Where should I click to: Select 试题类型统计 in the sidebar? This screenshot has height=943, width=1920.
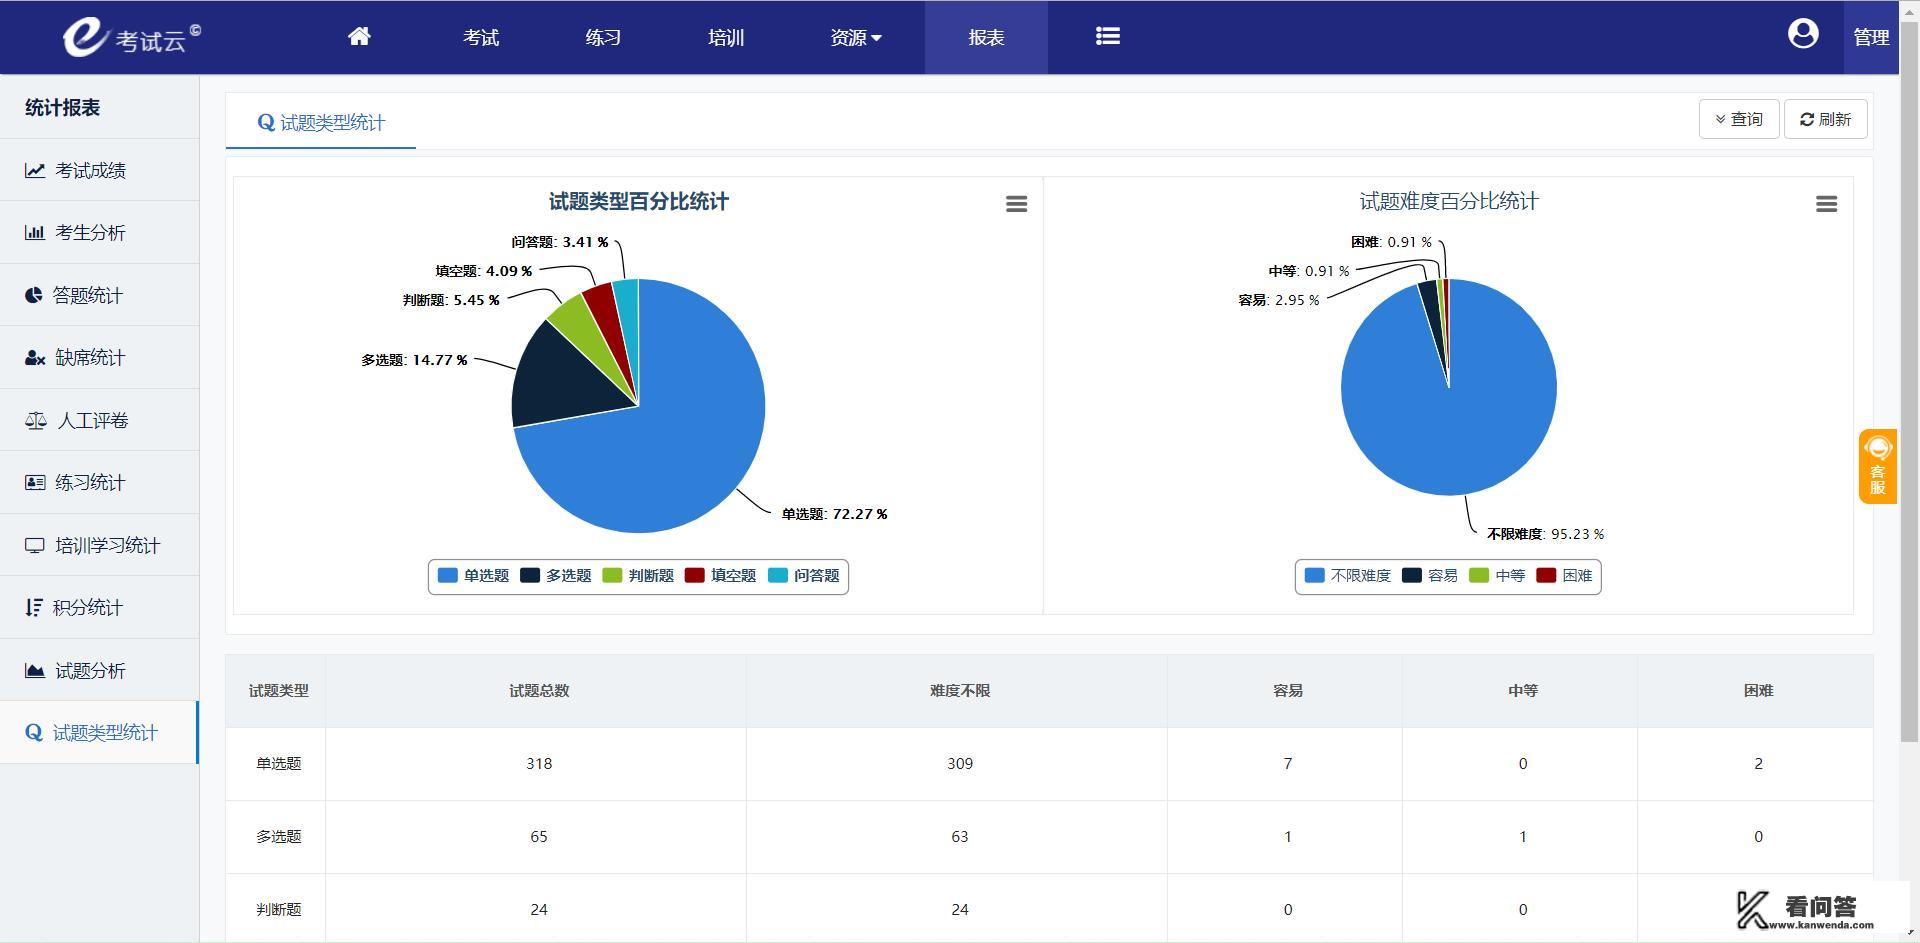(x=99, y=733)
